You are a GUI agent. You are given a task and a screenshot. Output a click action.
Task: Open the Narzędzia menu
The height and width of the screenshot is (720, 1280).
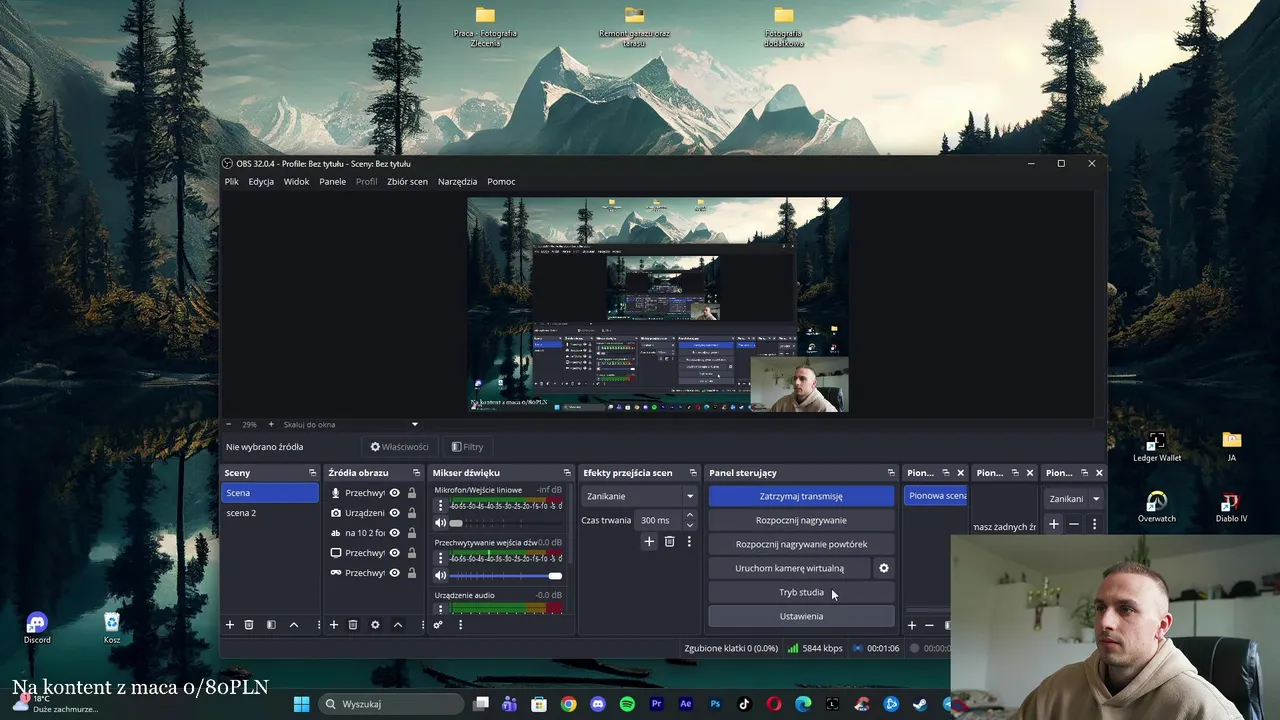point(457,182)
